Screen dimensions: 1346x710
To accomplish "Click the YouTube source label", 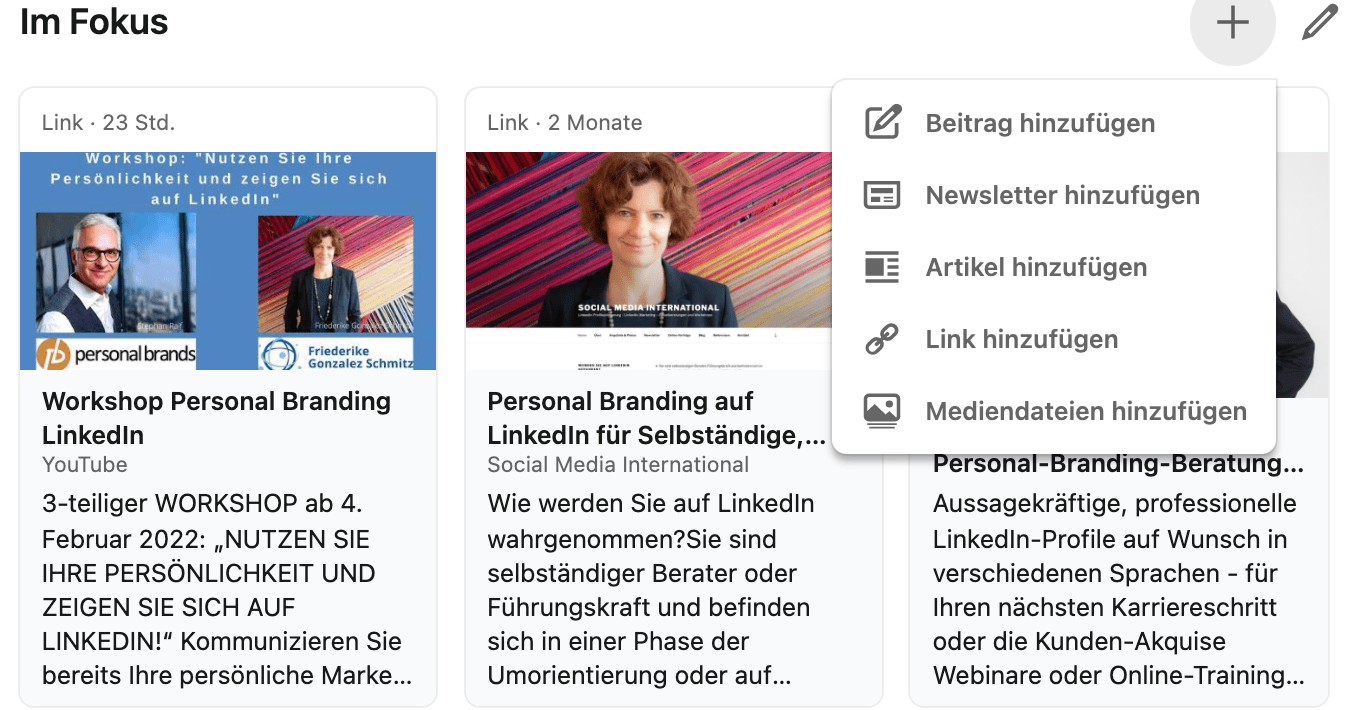I will (x=85, y=465).
